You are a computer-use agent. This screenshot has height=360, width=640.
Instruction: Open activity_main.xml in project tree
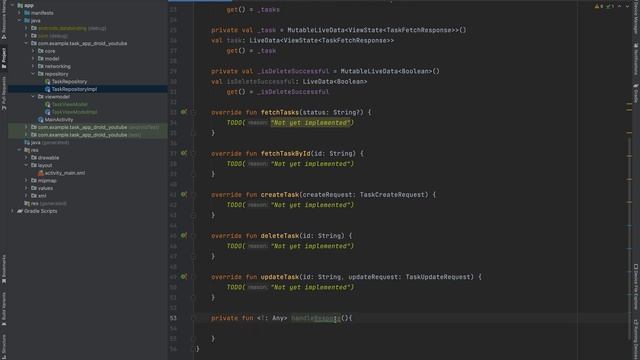click(65, 173)
